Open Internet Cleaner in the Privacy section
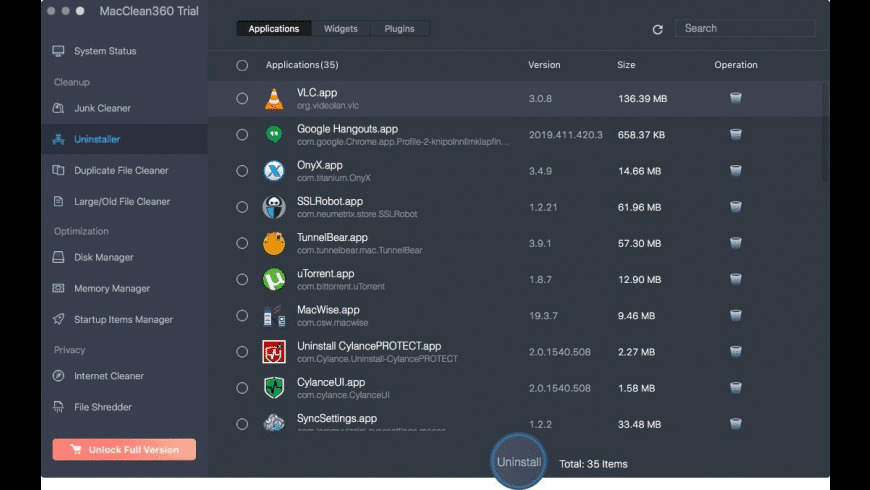The width and height of the screenshot is (870, 490). (x=108, y=376)
